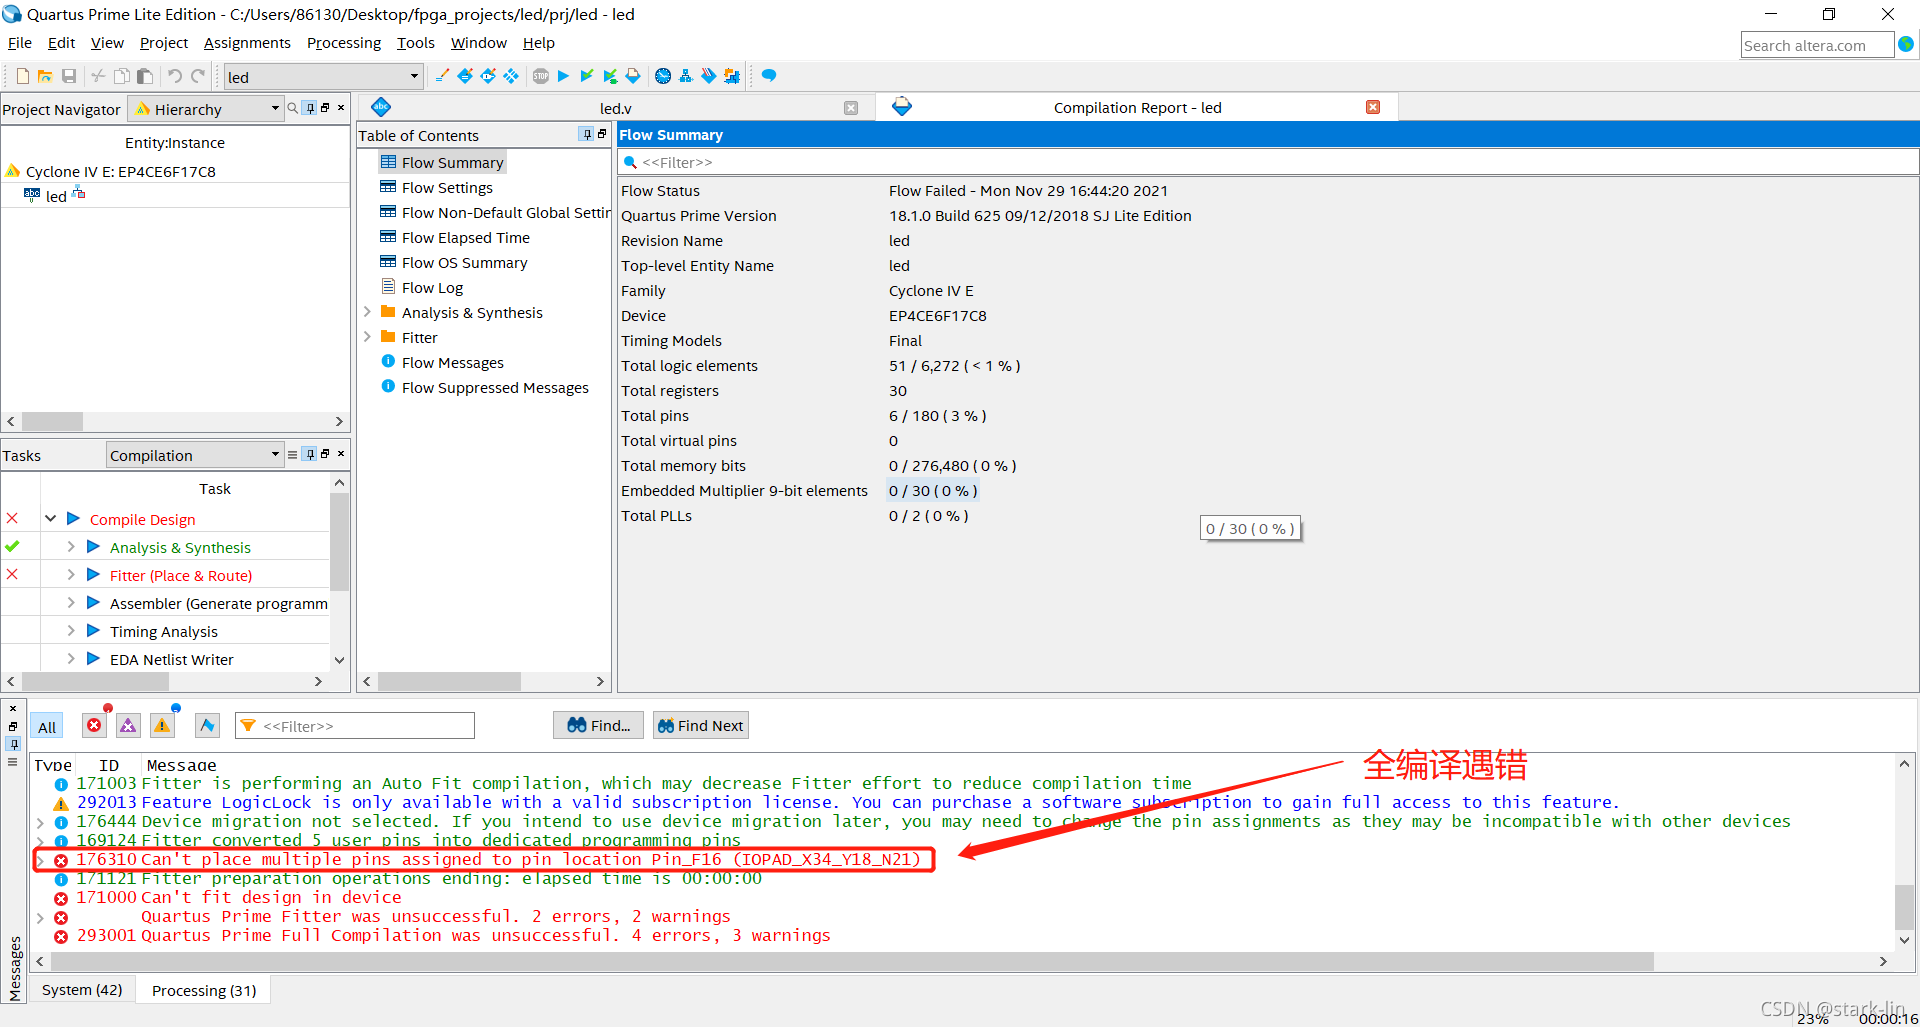Image resolution: width=1920 pixels, height=1027 pixels.
Task: Click the Find Next button
Action: click(x=701, y=725)
